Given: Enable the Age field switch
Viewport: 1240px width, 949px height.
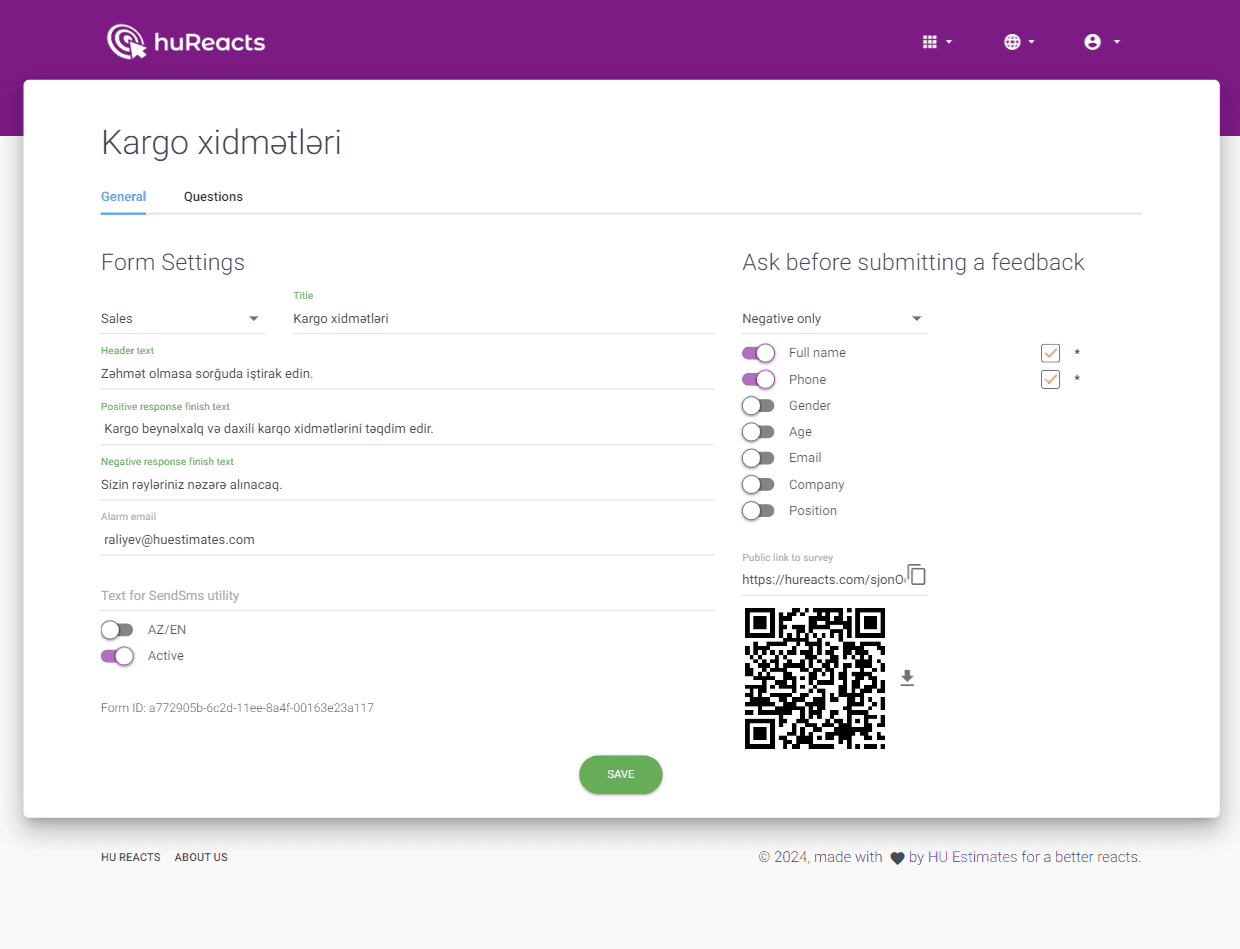Looking at the screenshot, I should (759, 432).
